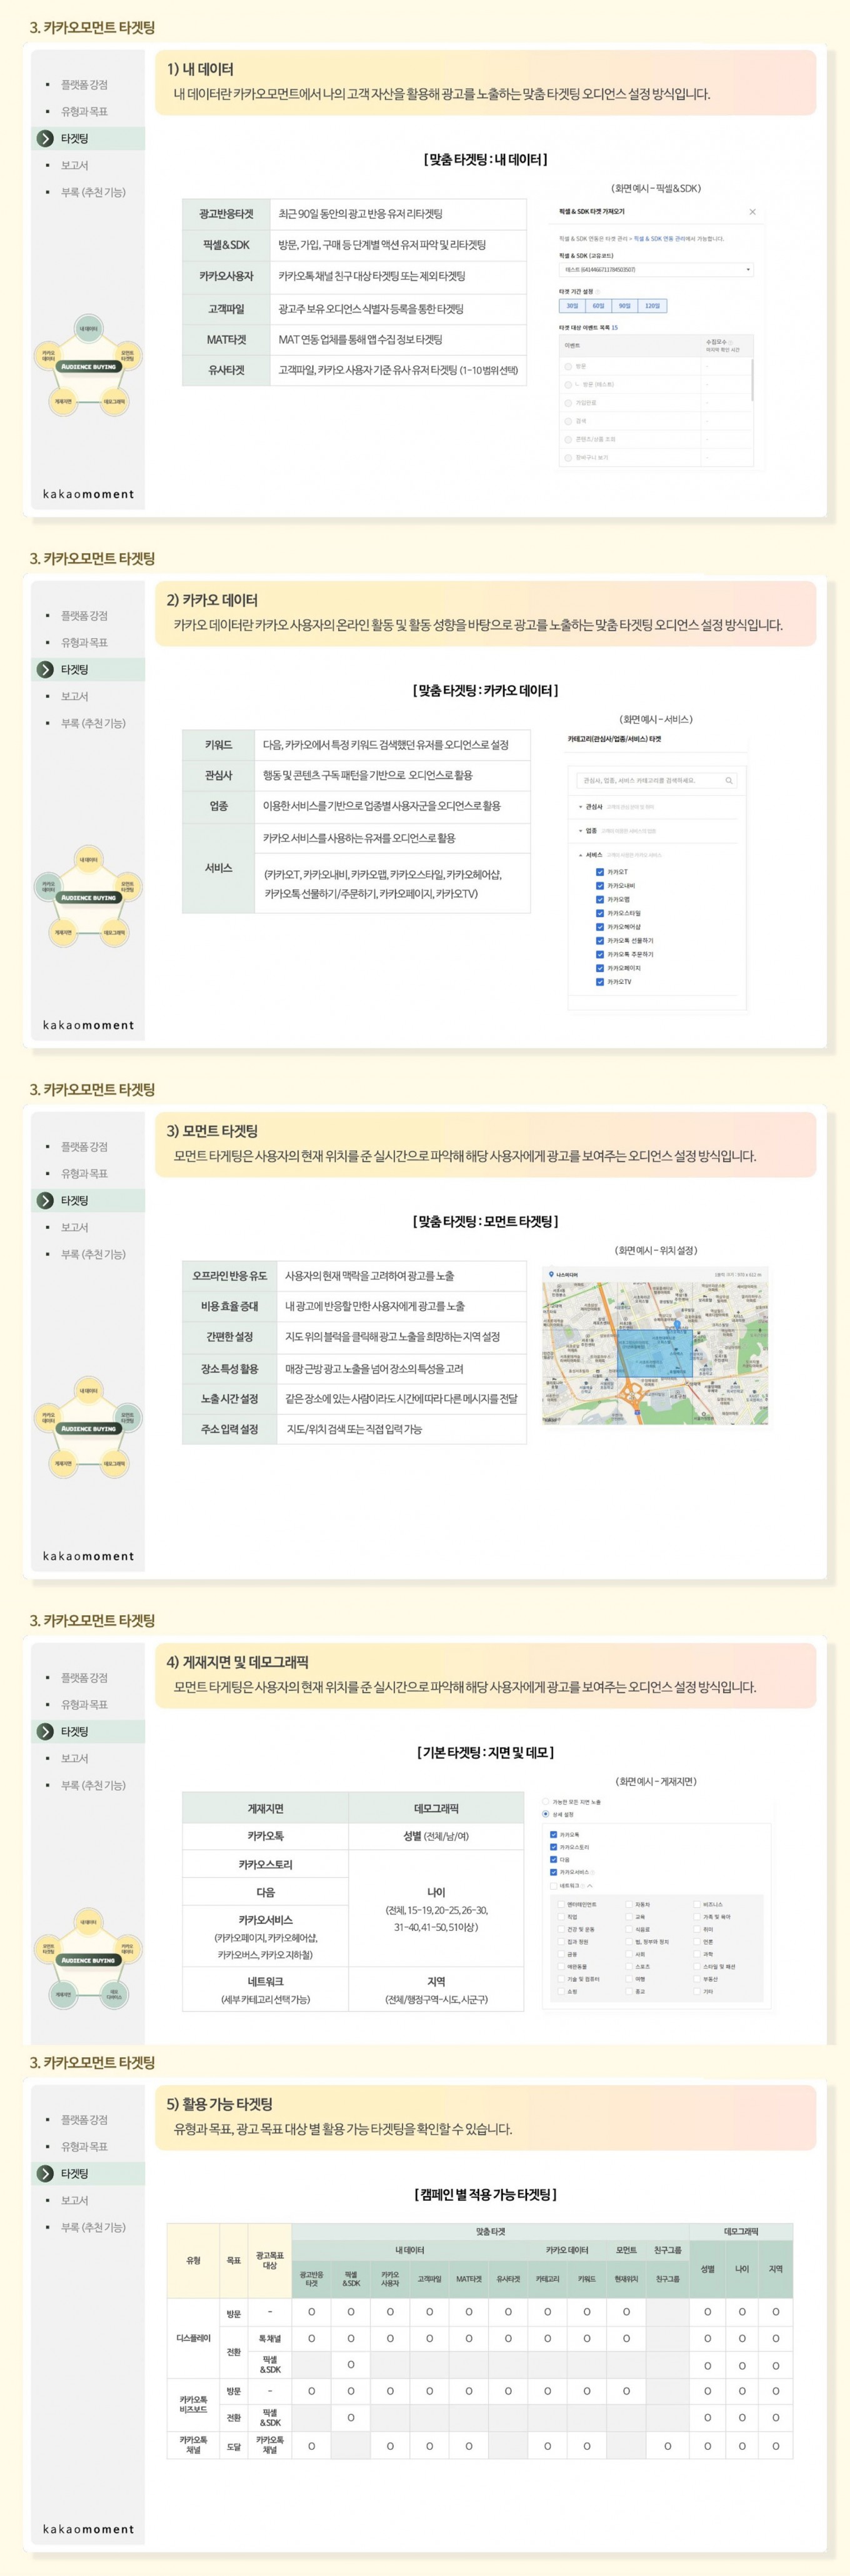
Task: Click kakaomoment logo in 내 데이터 slide sidebar
Action: coord(88,494)
